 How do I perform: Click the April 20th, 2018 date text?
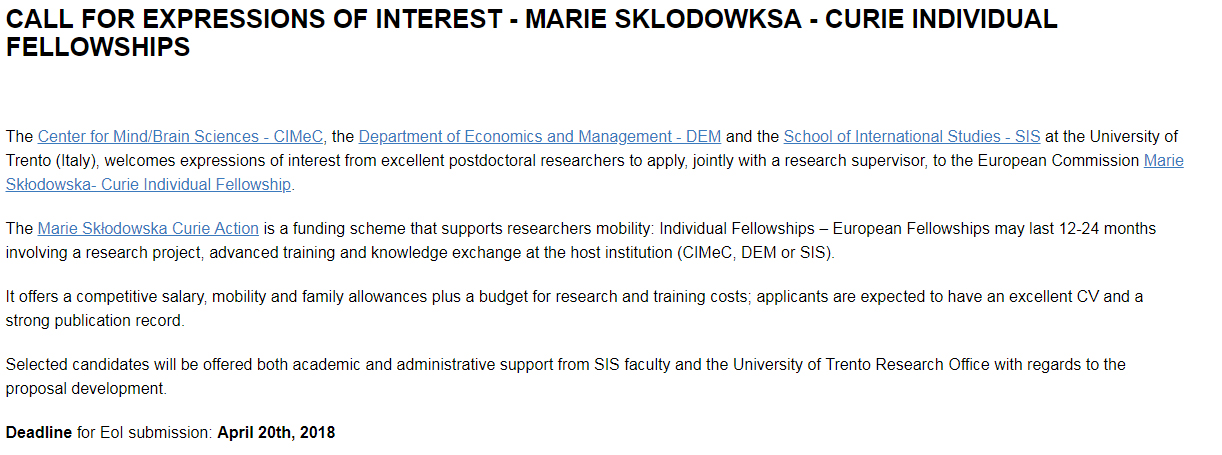point(276,432)
